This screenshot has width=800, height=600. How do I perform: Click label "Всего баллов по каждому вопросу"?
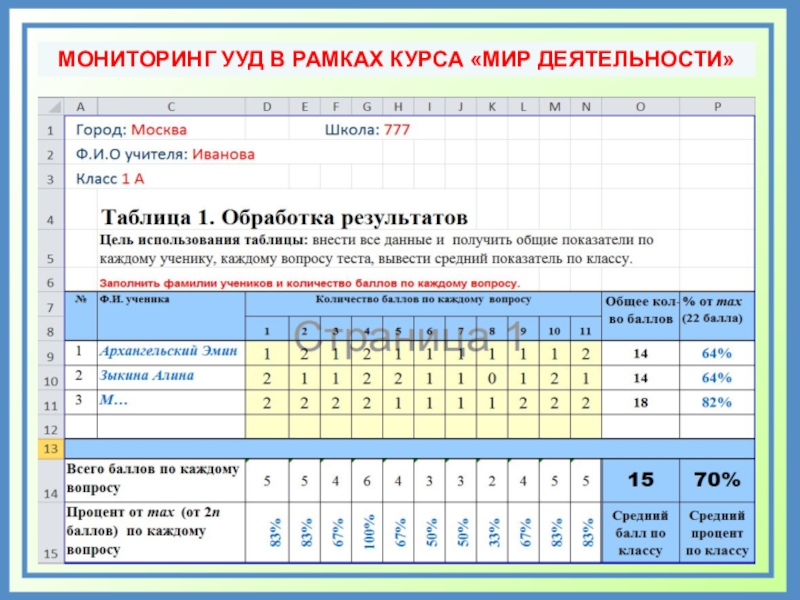(x=153, y=478)
